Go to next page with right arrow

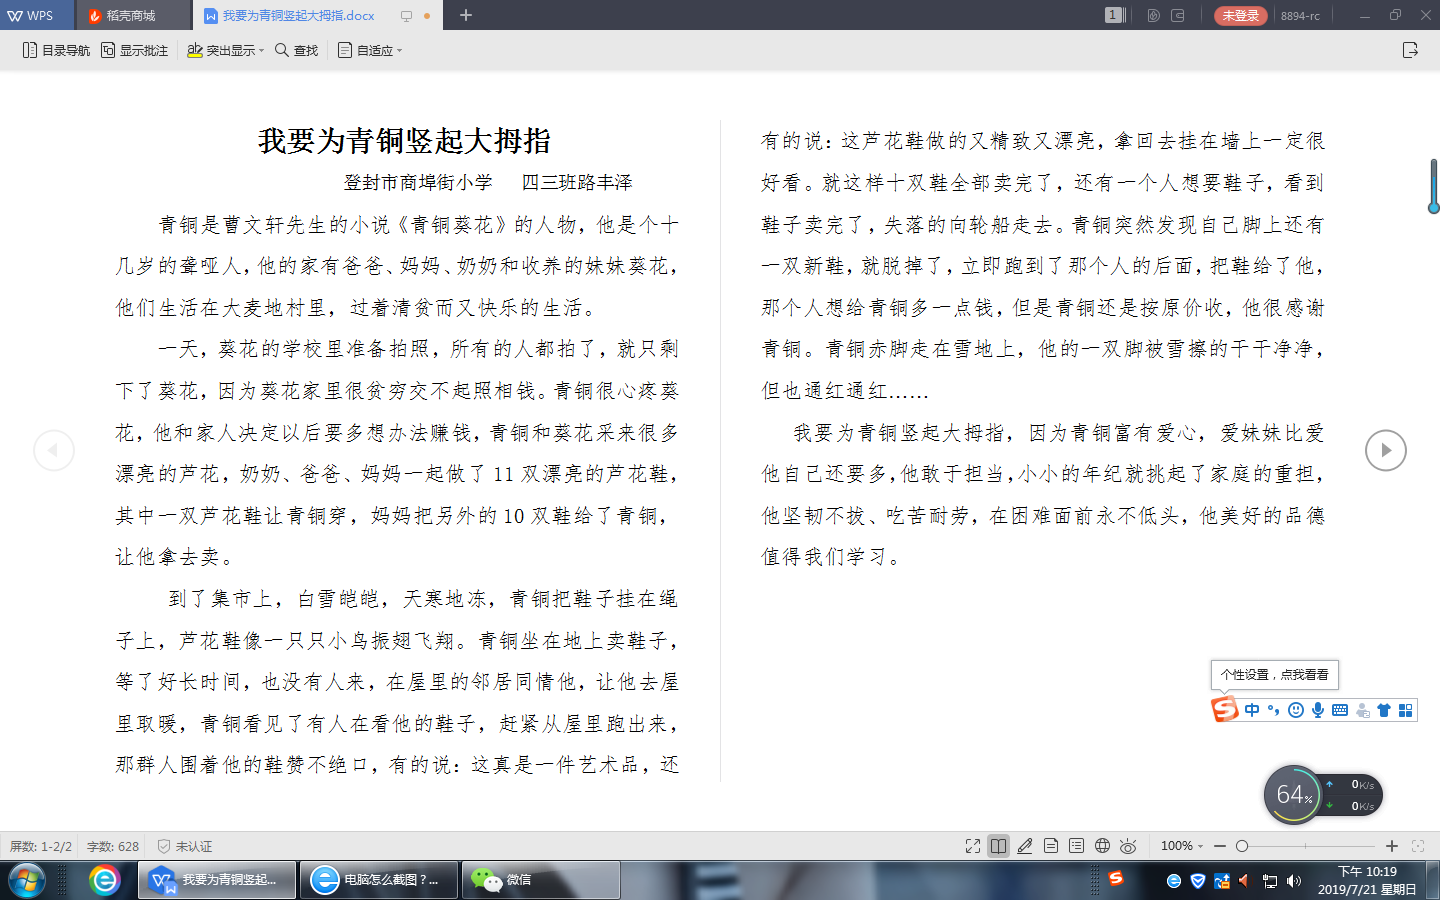1385,450
